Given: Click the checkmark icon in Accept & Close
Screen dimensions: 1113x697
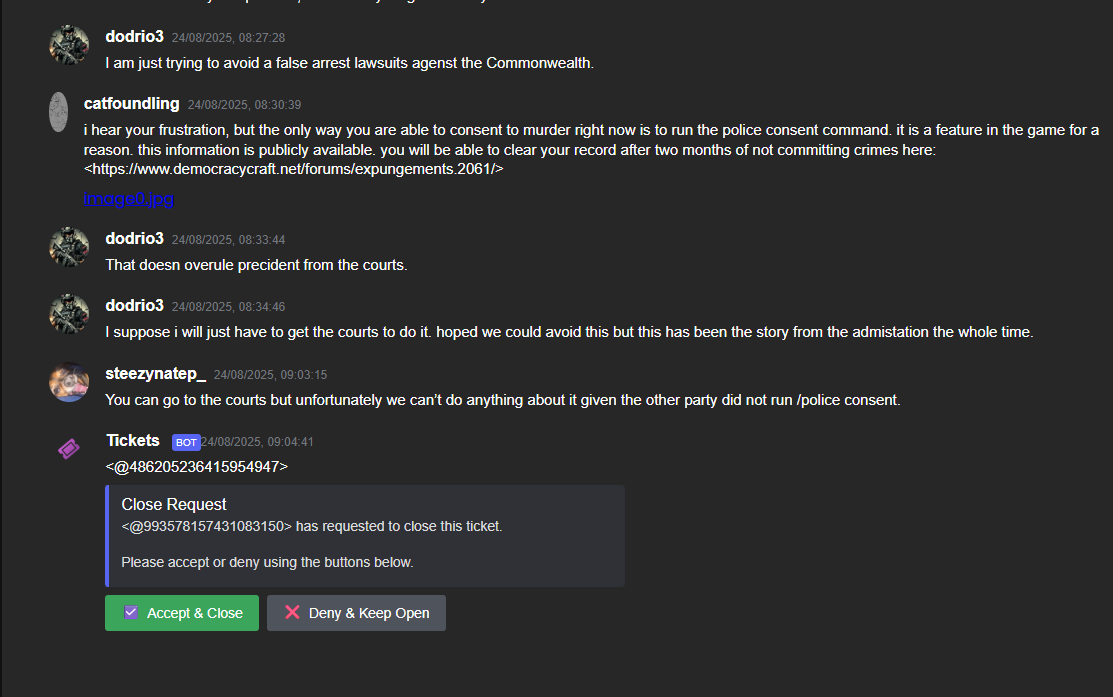Looking at the screenshot, I should point(131,613).
